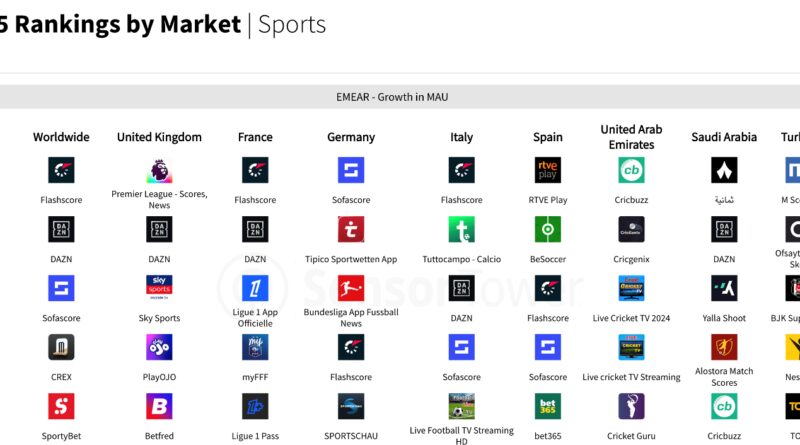Click the SportyBet icon
This screenshot has width=800, height=445.
coord(61,407)
